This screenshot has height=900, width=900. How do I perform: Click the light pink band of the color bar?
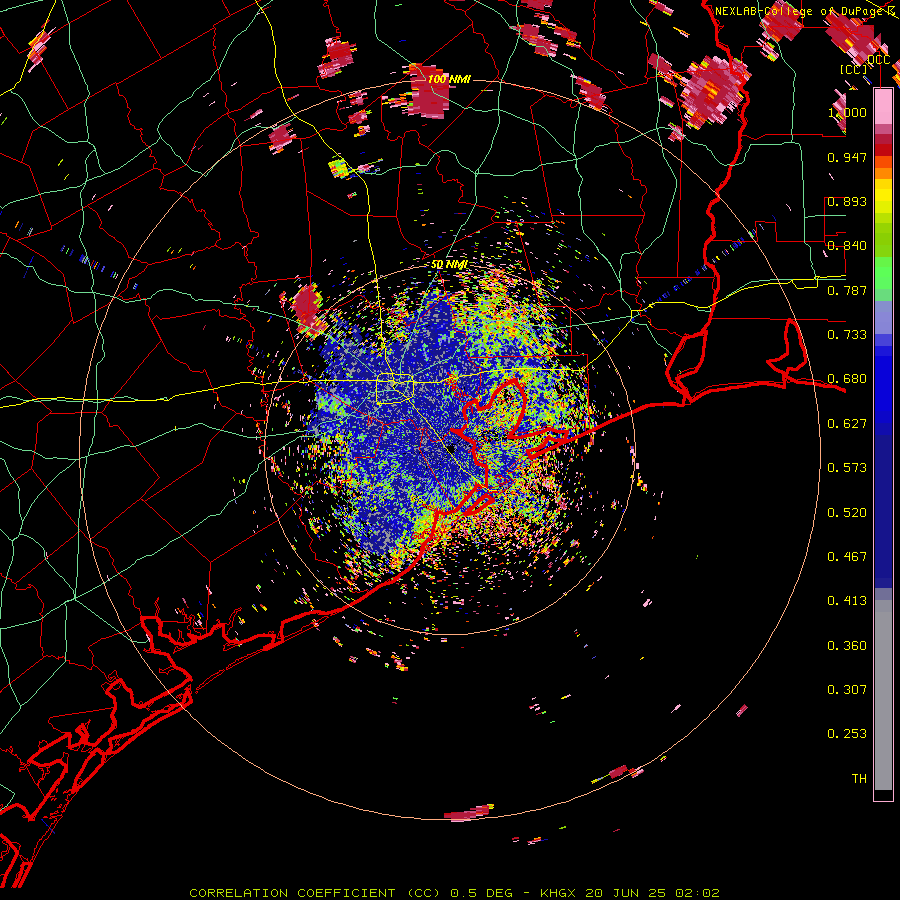[883, 106]
